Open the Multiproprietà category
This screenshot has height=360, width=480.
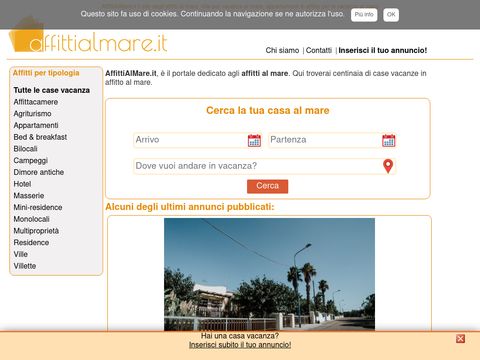coord(36,231)
